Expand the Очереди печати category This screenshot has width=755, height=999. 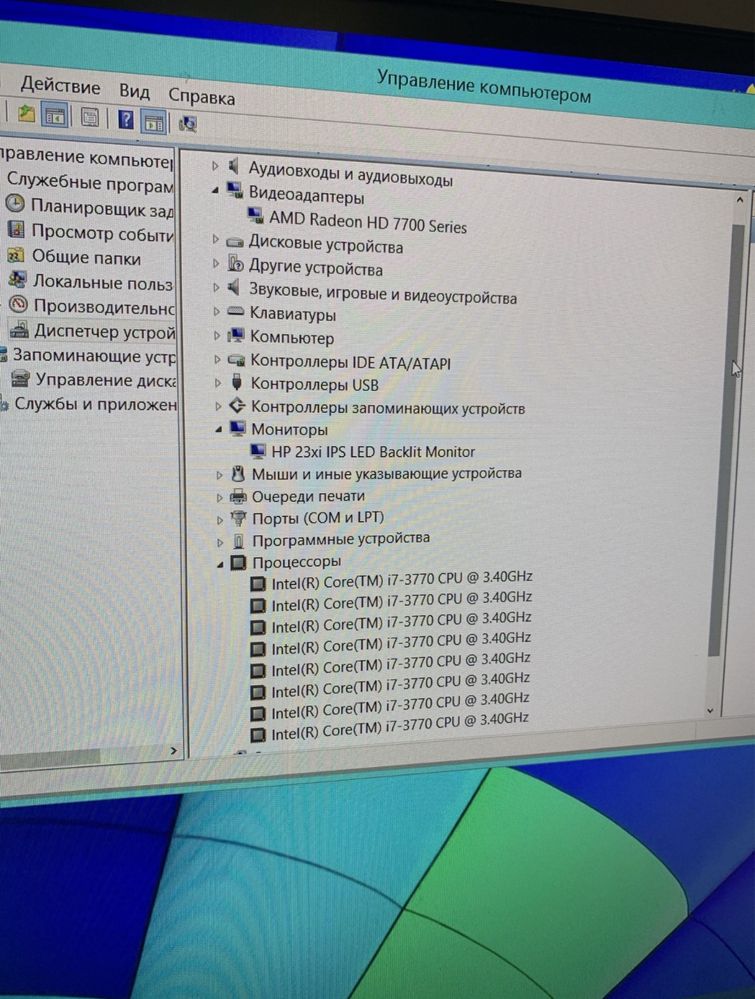220,498
